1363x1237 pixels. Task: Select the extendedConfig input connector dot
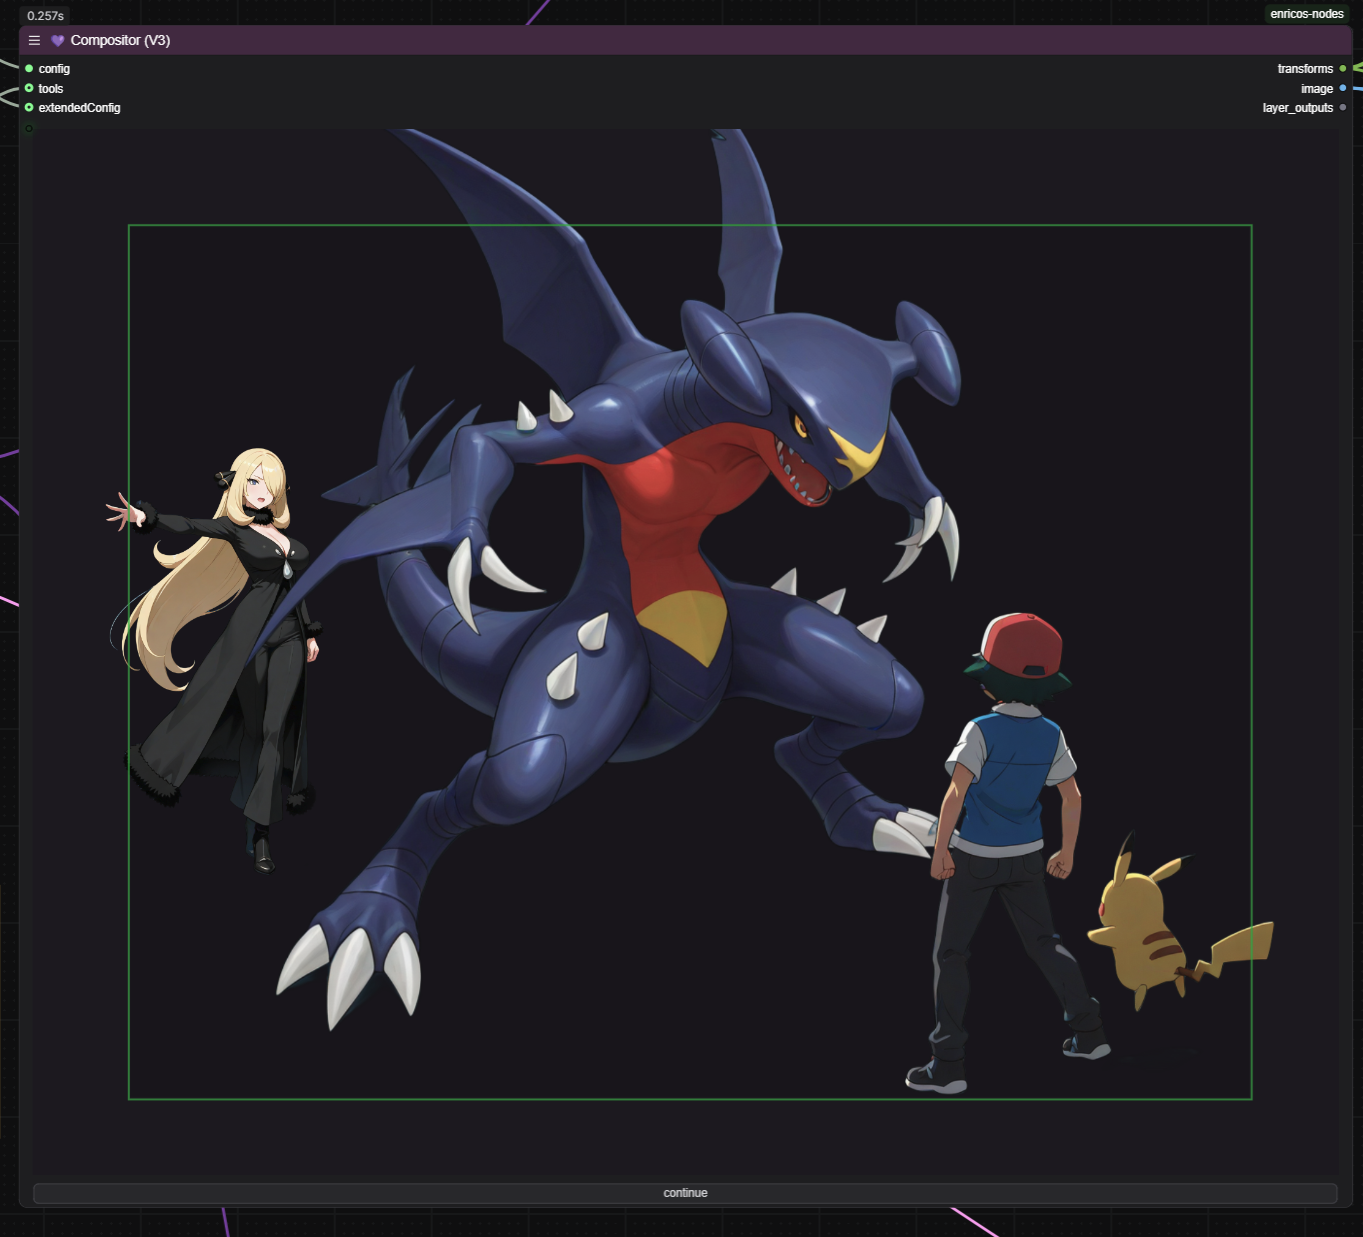click(29, 107)
